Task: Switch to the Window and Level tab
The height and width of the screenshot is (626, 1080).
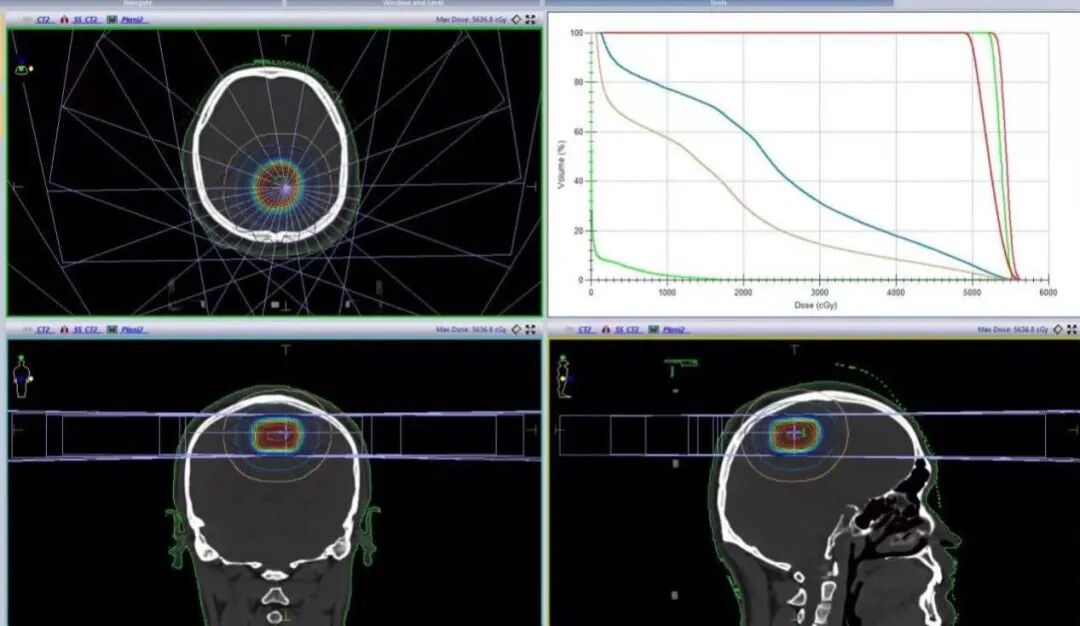Action: 413,3
